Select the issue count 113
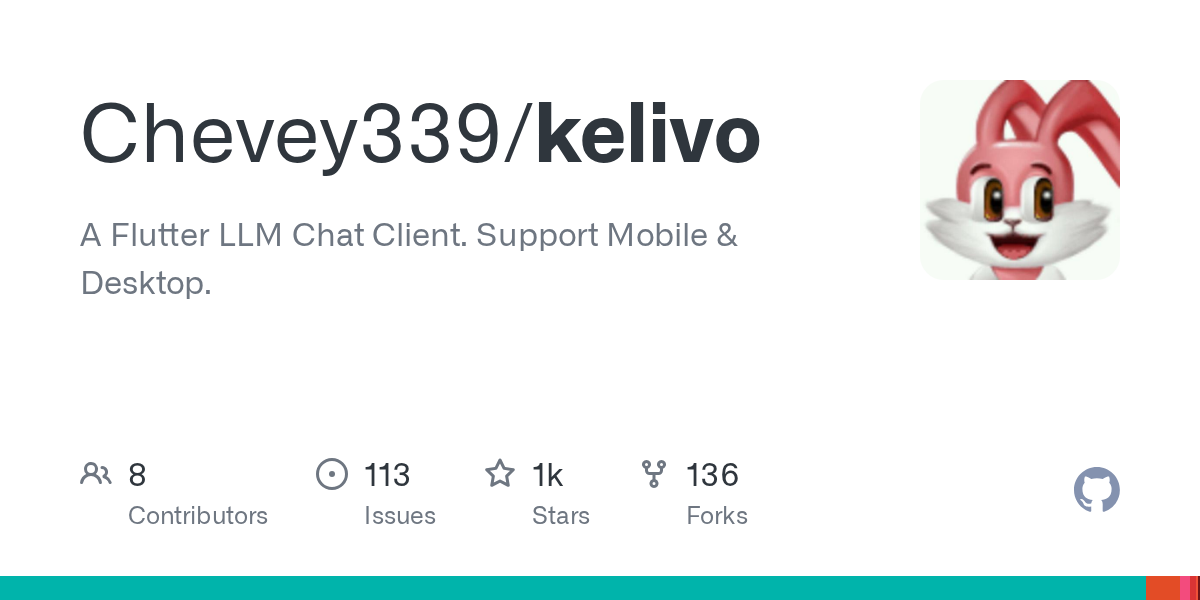The width and height of the screenshot is (1200, 600). [x=387, y=475]
